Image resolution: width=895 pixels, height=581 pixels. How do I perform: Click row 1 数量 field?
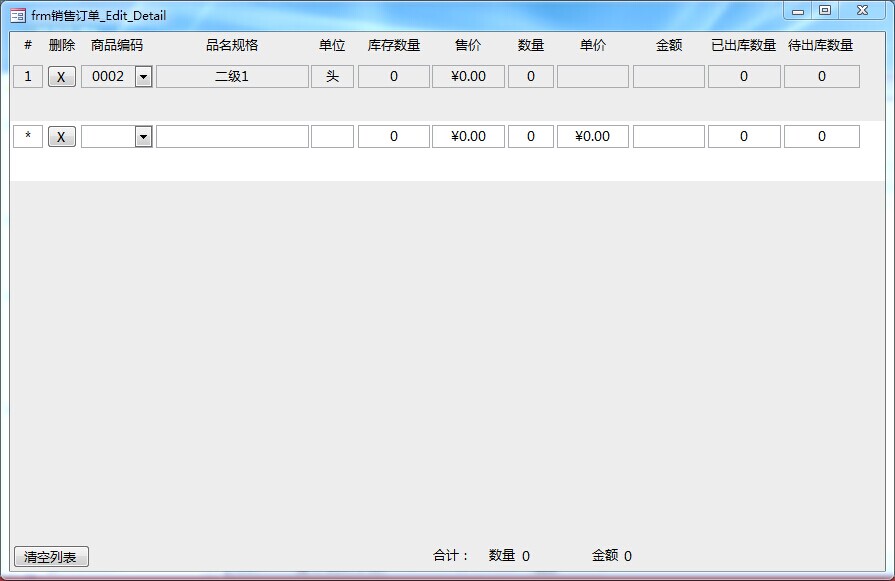coord(531,76)
